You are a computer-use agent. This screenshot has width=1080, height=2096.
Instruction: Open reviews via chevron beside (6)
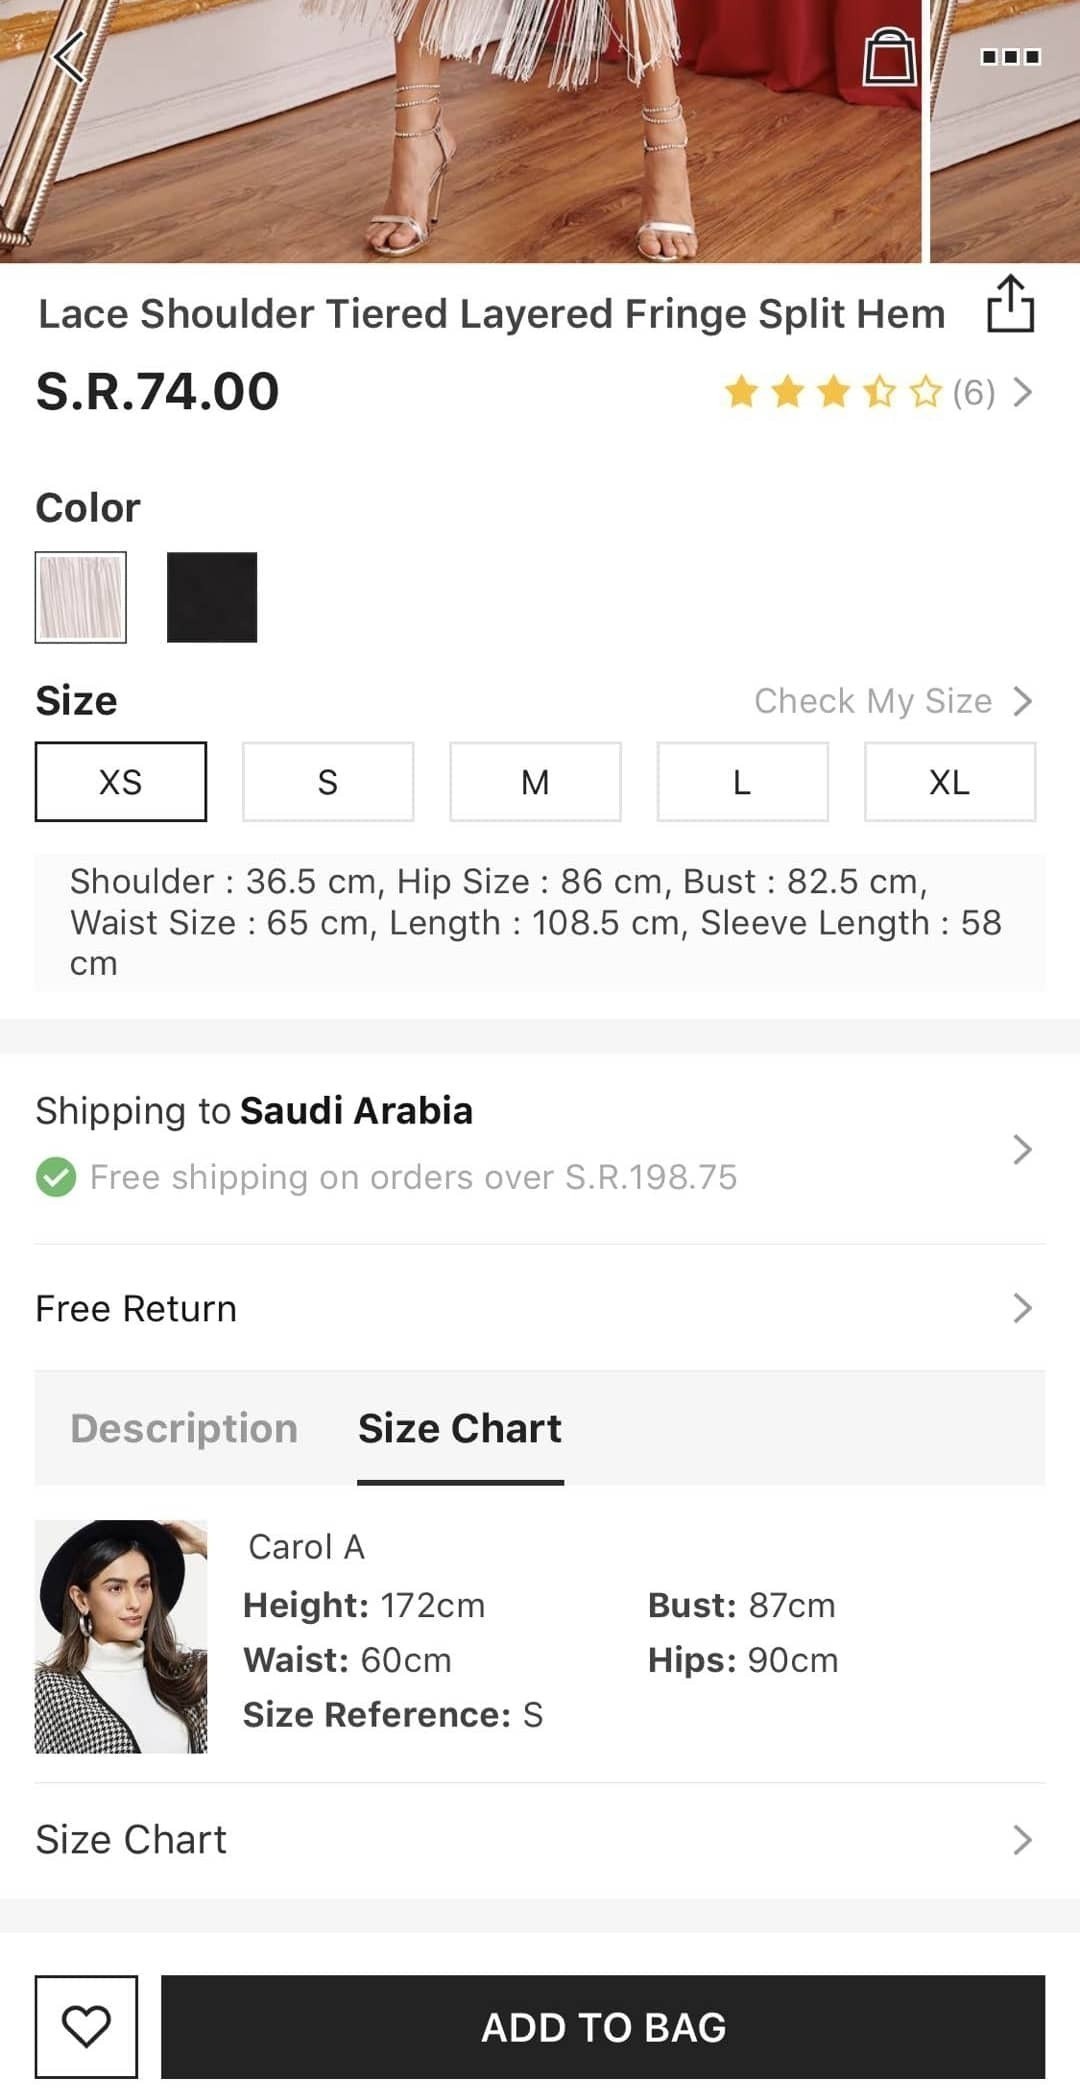click(x=1022, y=392)
